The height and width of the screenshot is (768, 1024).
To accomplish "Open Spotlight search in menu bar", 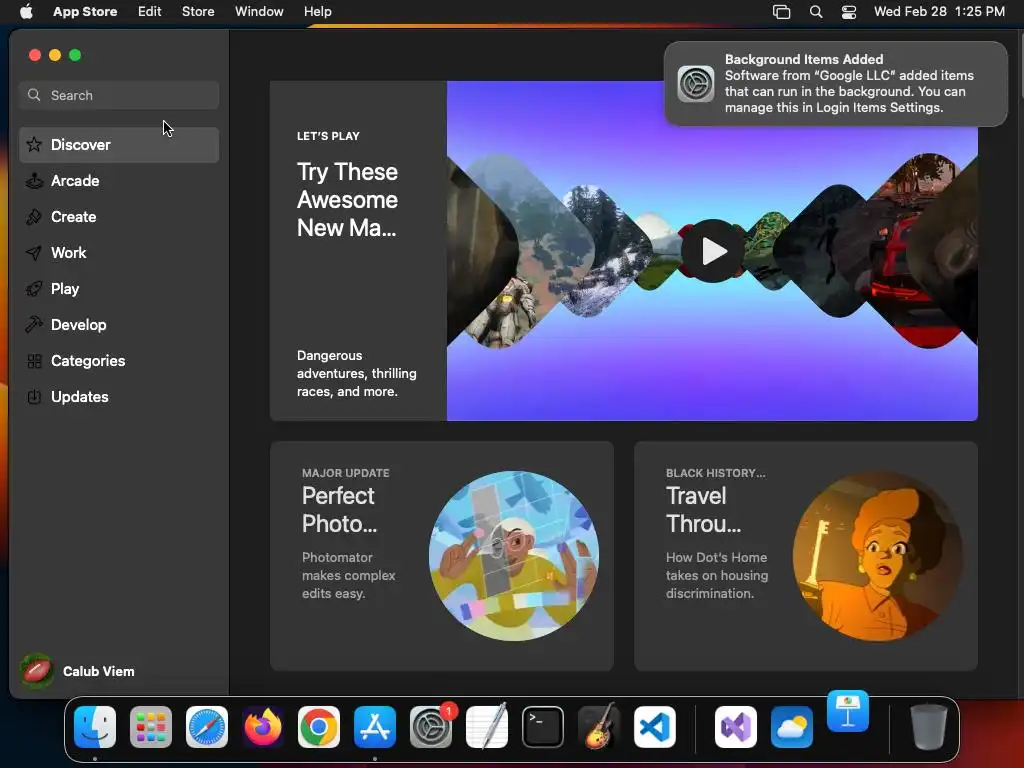I will point(816,12).
